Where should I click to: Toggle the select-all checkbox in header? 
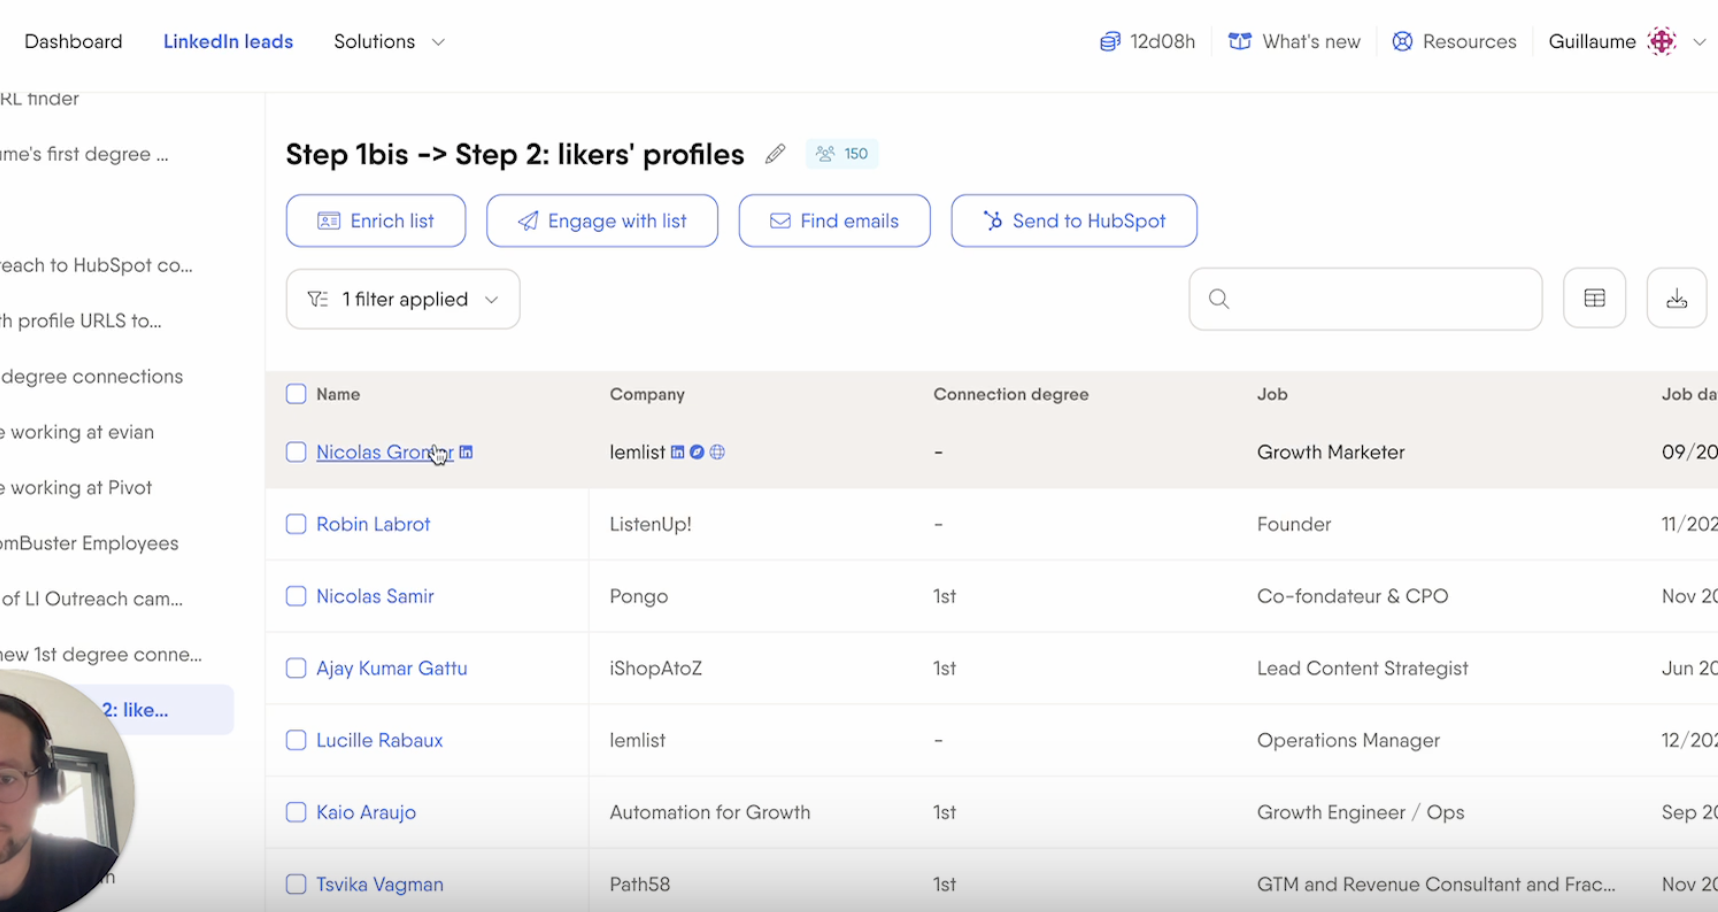296,394
